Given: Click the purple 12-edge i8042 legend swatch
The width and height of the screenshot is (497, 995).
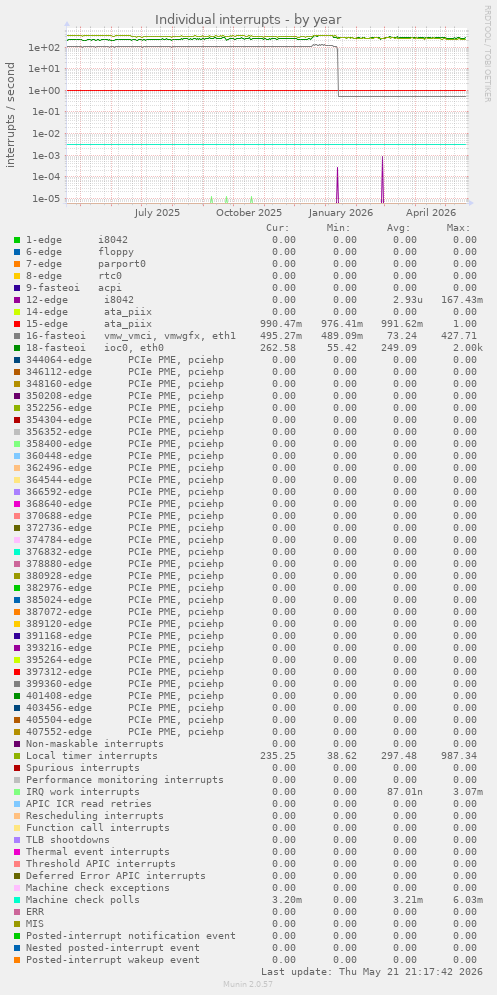Looking at the screenshot, I should (17, 300).
